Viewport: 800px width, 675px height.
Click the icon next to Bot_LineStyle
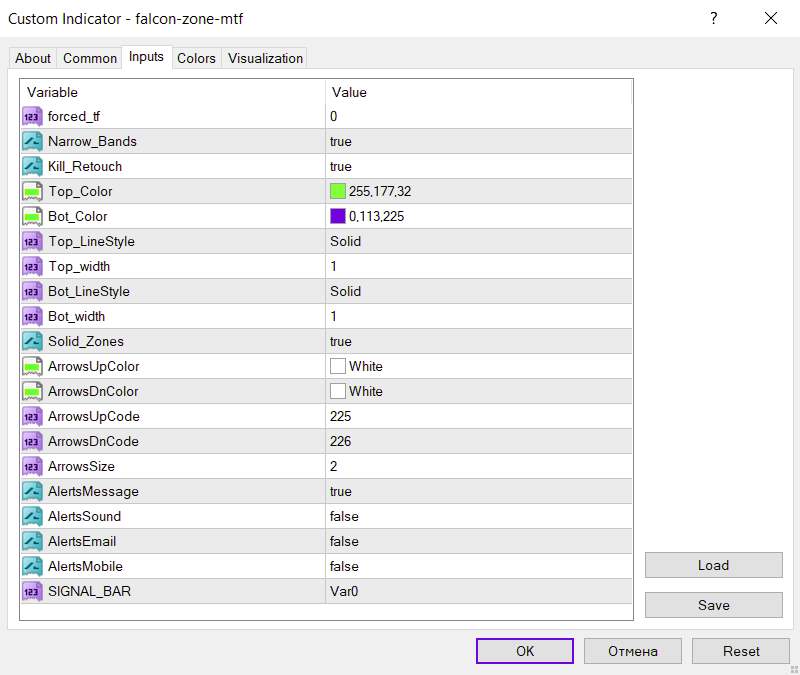(31, 291)
